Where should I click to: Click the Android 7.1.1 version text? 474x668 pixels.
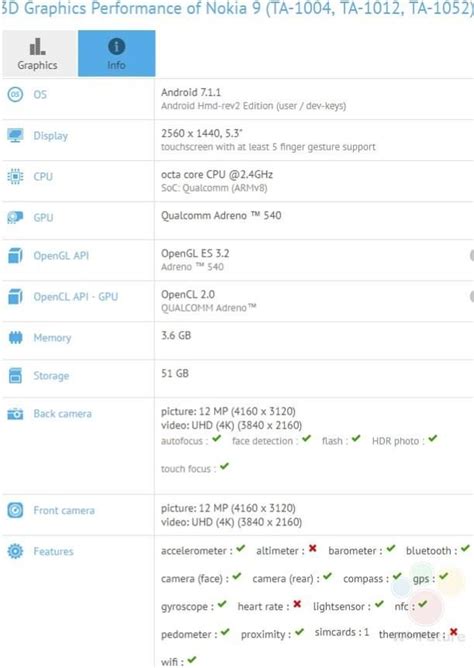tap(191, 92)
